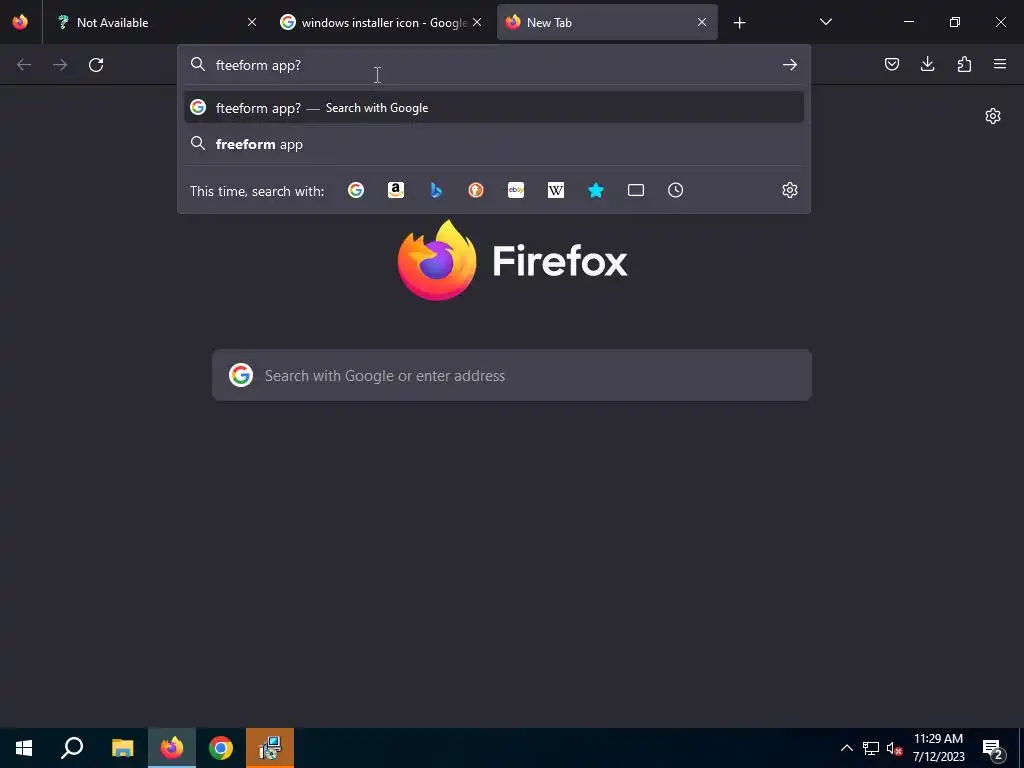Close the Not Available tab
Viewport: 1024px width, 768px height.
point(251,22)
